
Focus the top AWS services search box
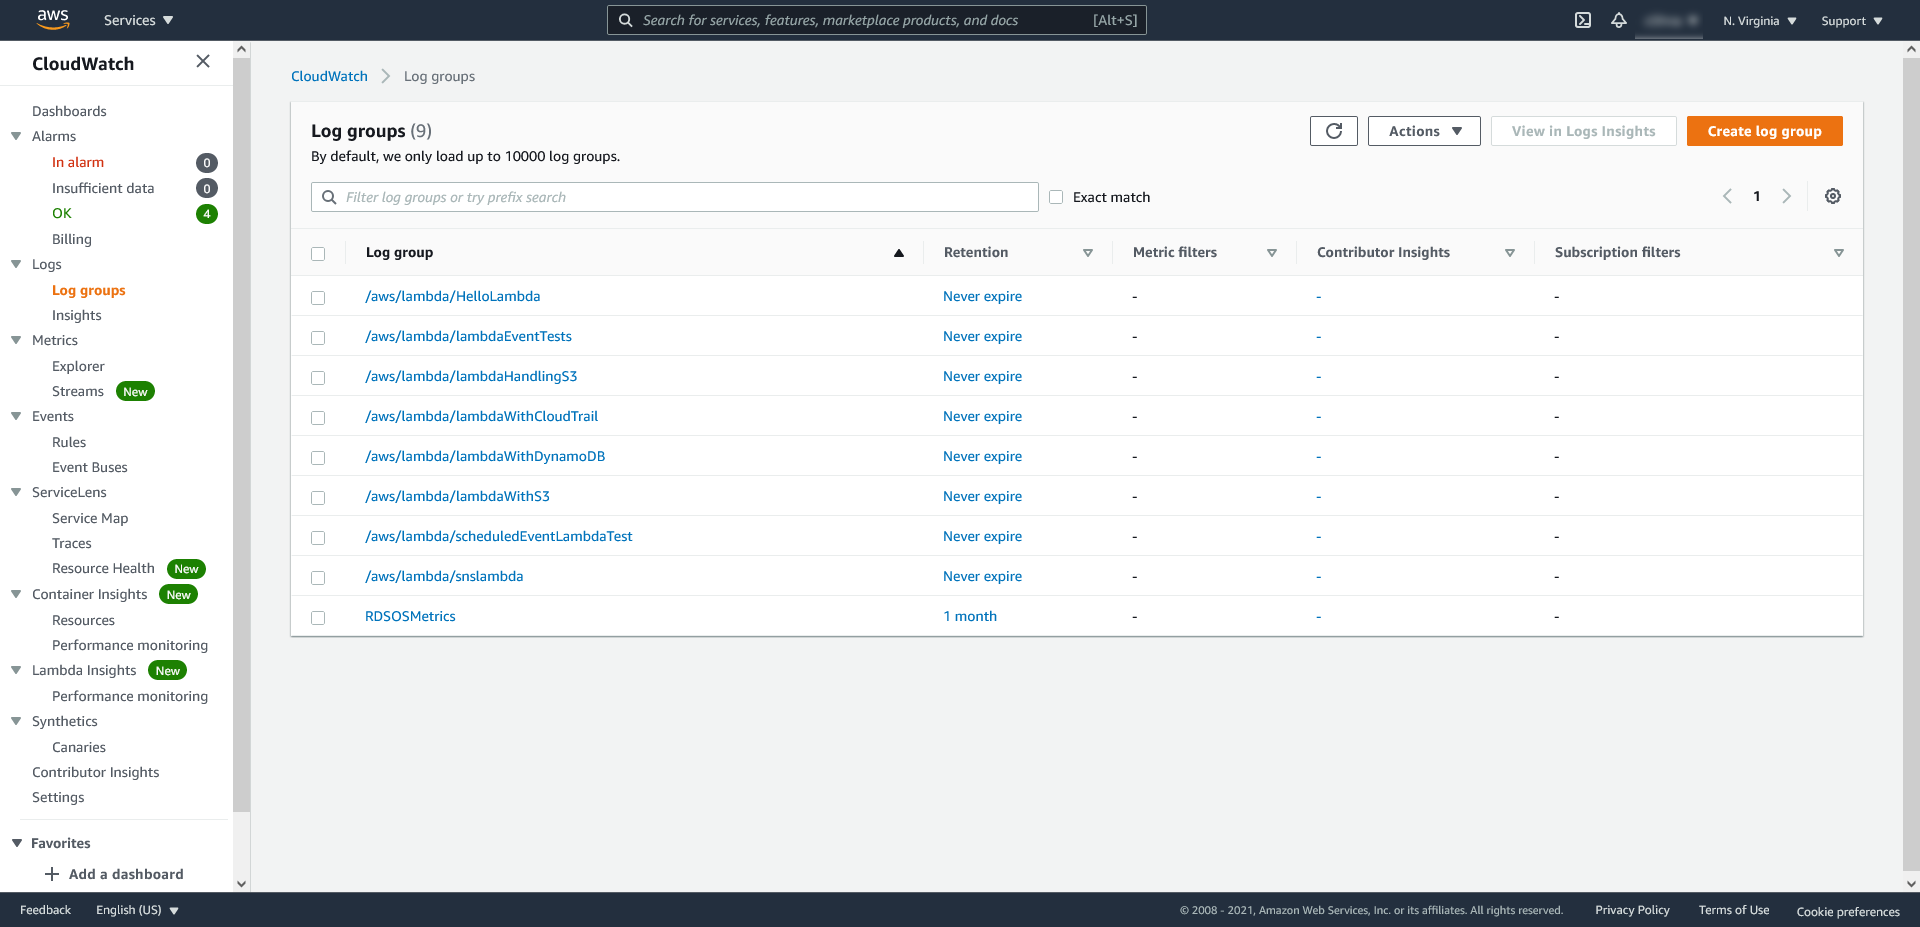876,20
